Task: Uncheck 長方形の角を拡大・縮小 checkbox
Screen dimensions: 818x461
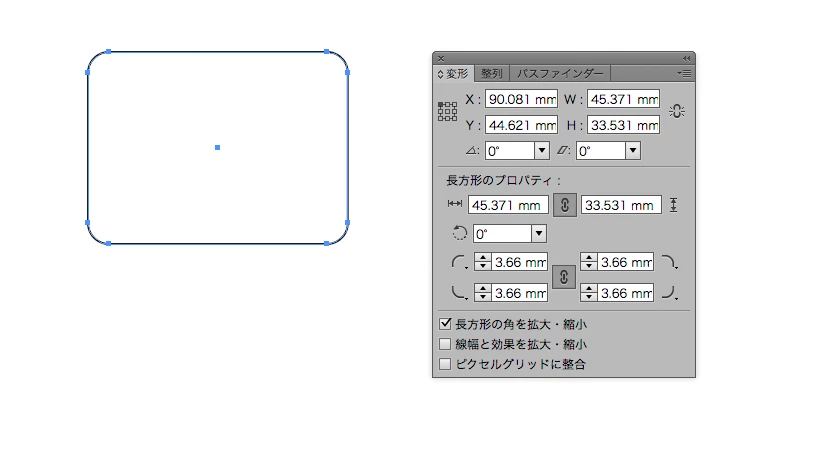Action: pyautogui.click(x=445, y=324)
